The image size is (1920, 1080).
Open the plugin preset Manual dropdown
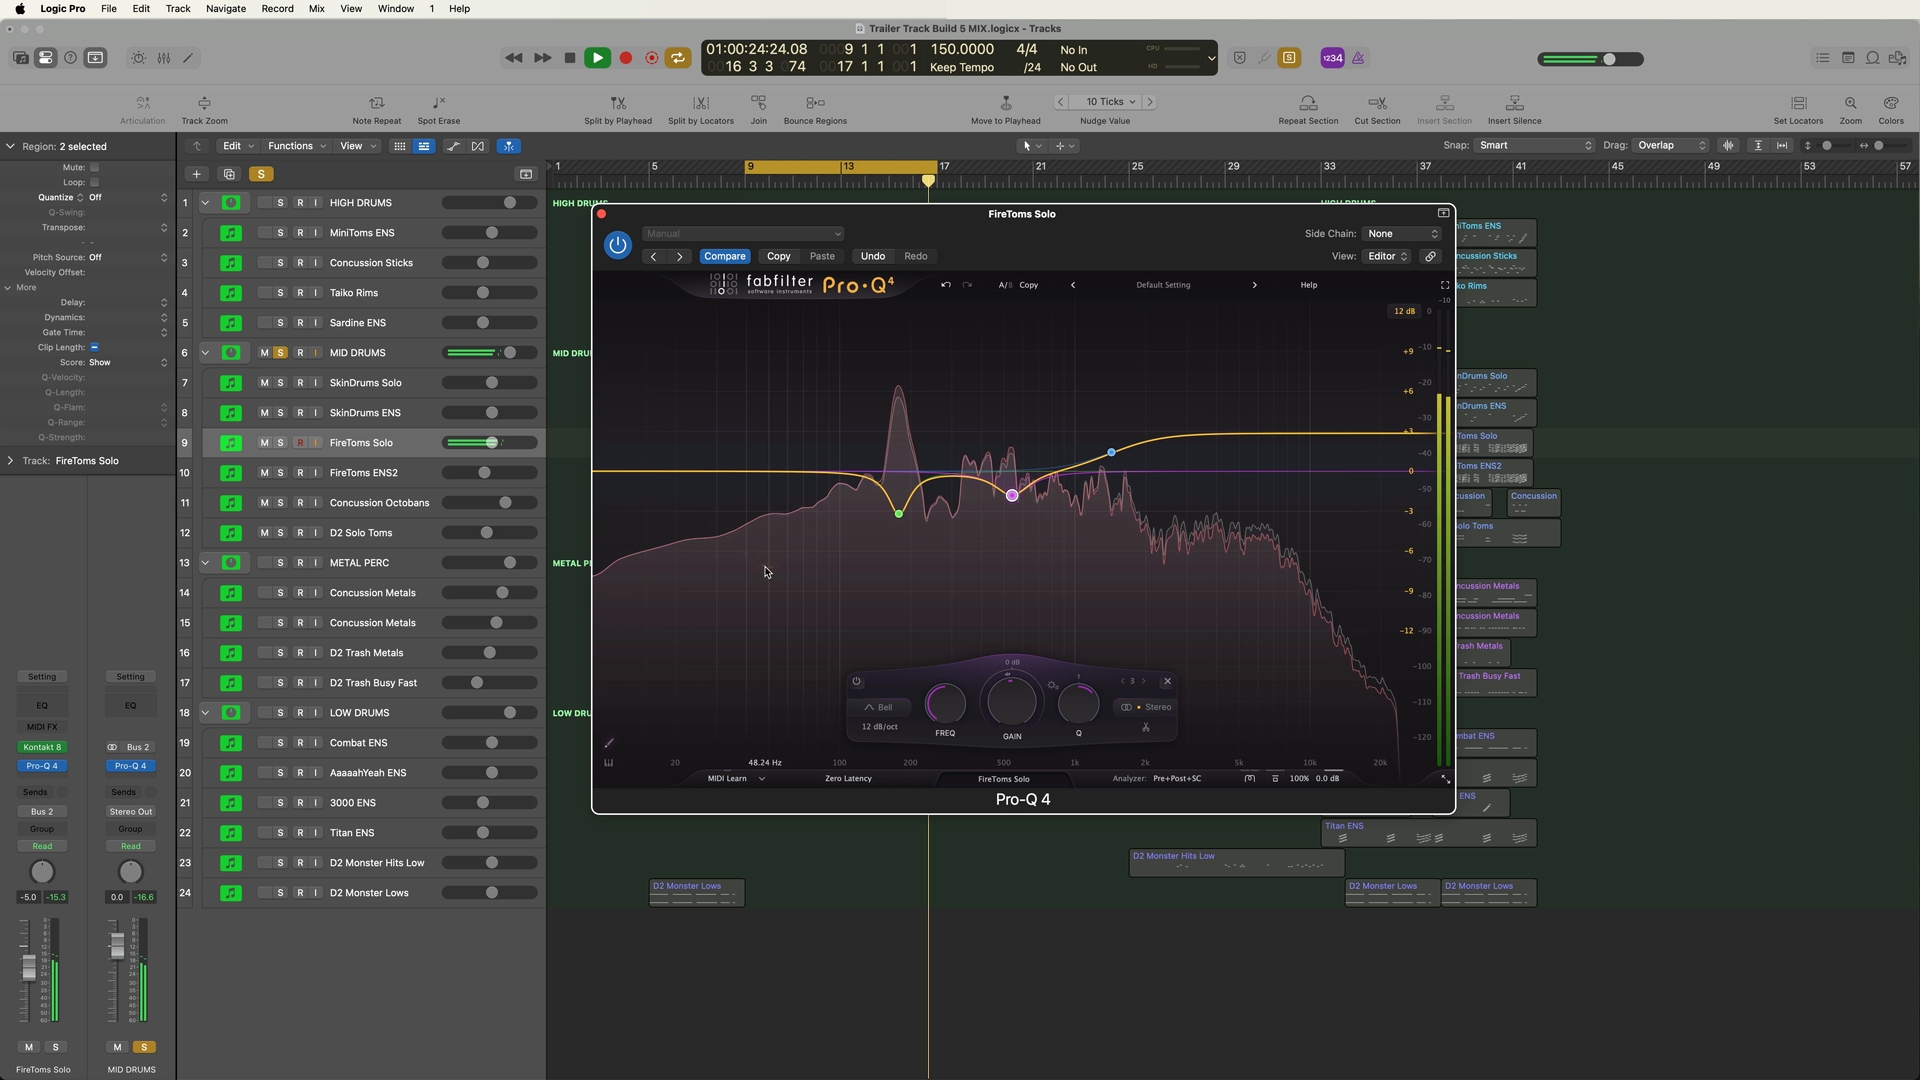click(743, 234)
